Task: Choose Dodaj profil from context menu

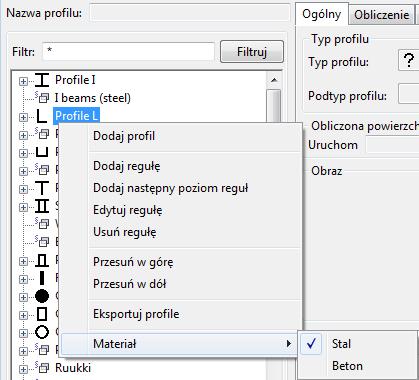Action: [x=181, y=136]
